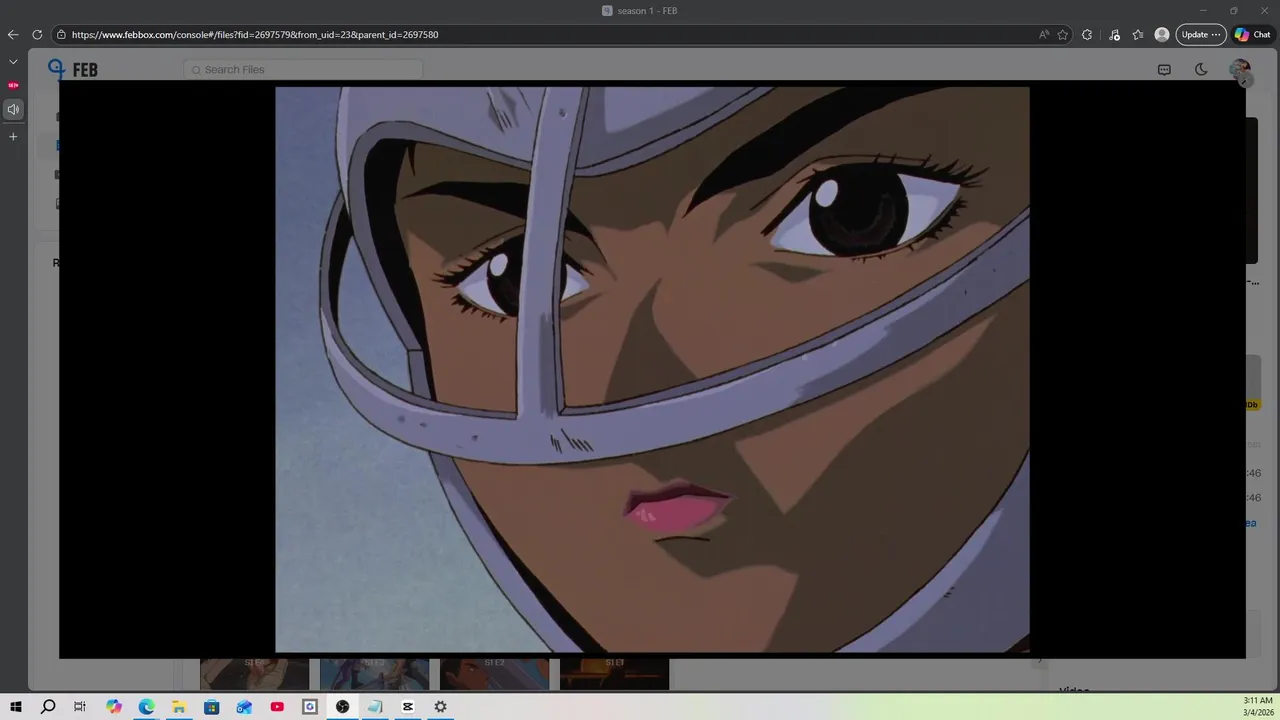Screen dimensions: 1280x720
Task: Select the S1 E4 thumbnail below the player
Action: tap(254, 674)
